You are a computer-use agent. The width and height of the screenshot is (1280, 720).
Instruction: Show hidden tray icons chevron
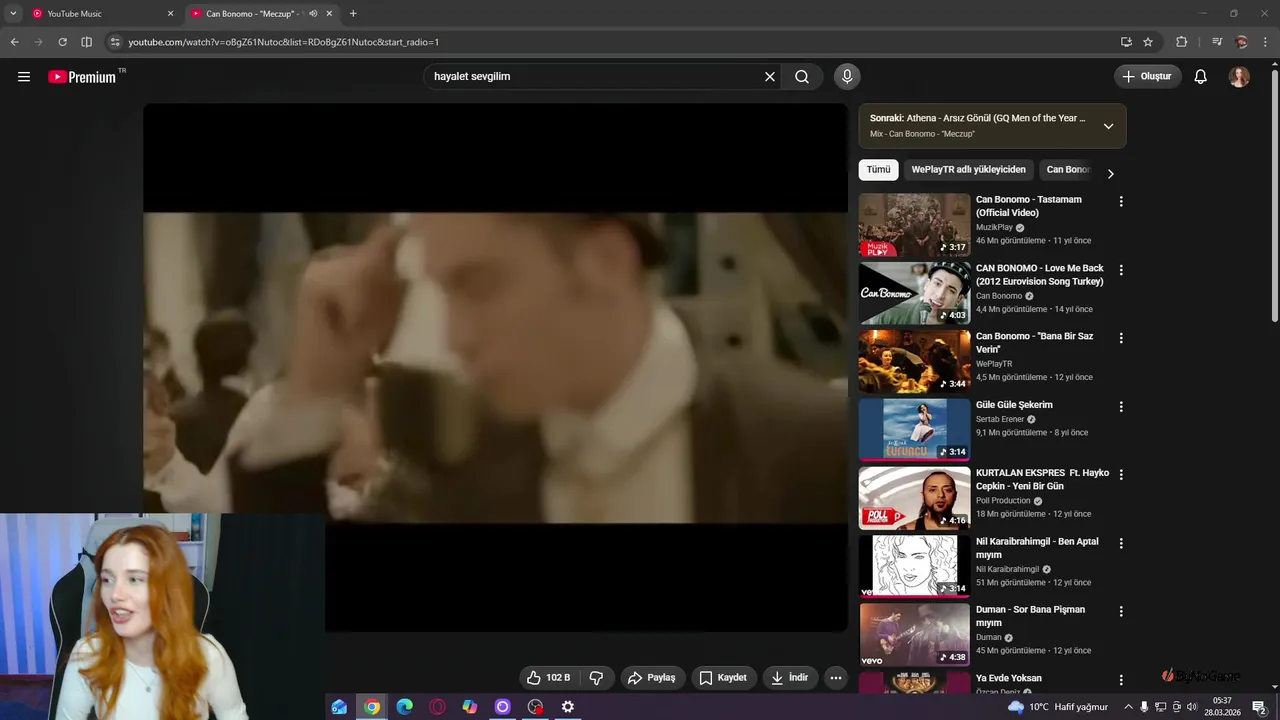[x=1128, y=707]
